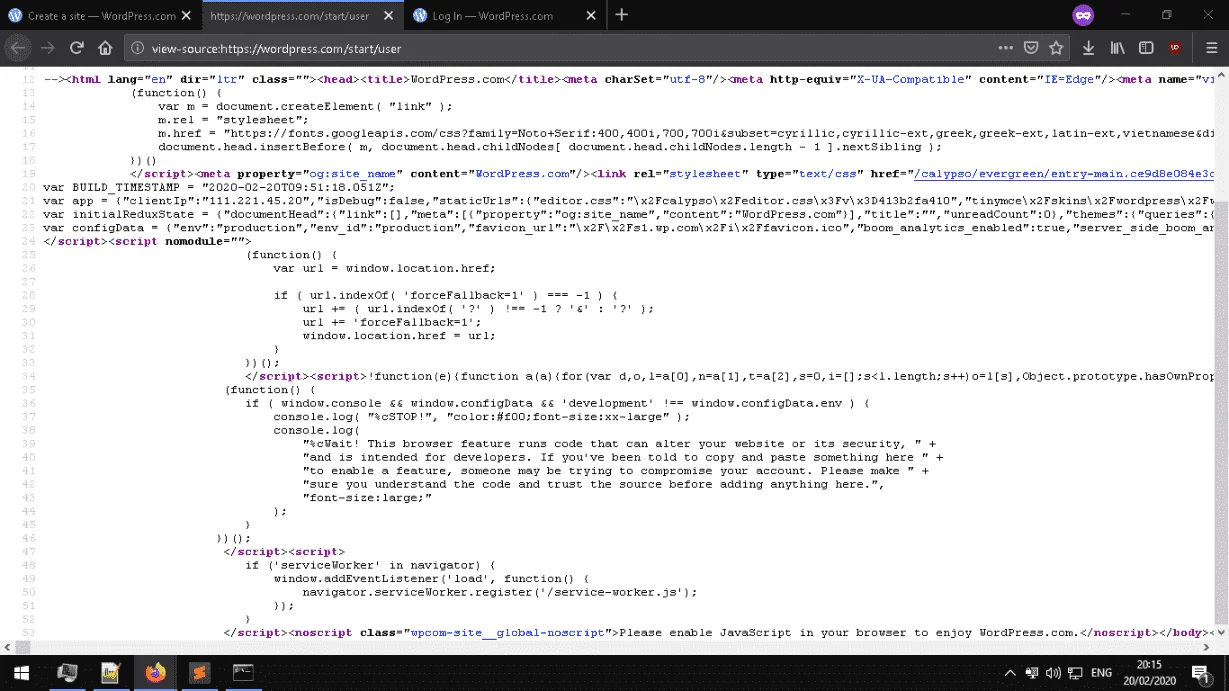Image resolution: width=1229 pixels, height=691 pixels.
Task: Follow the /calypso/evergreen/entry-main stylesheet link
Action: [x=1064, y=174]
